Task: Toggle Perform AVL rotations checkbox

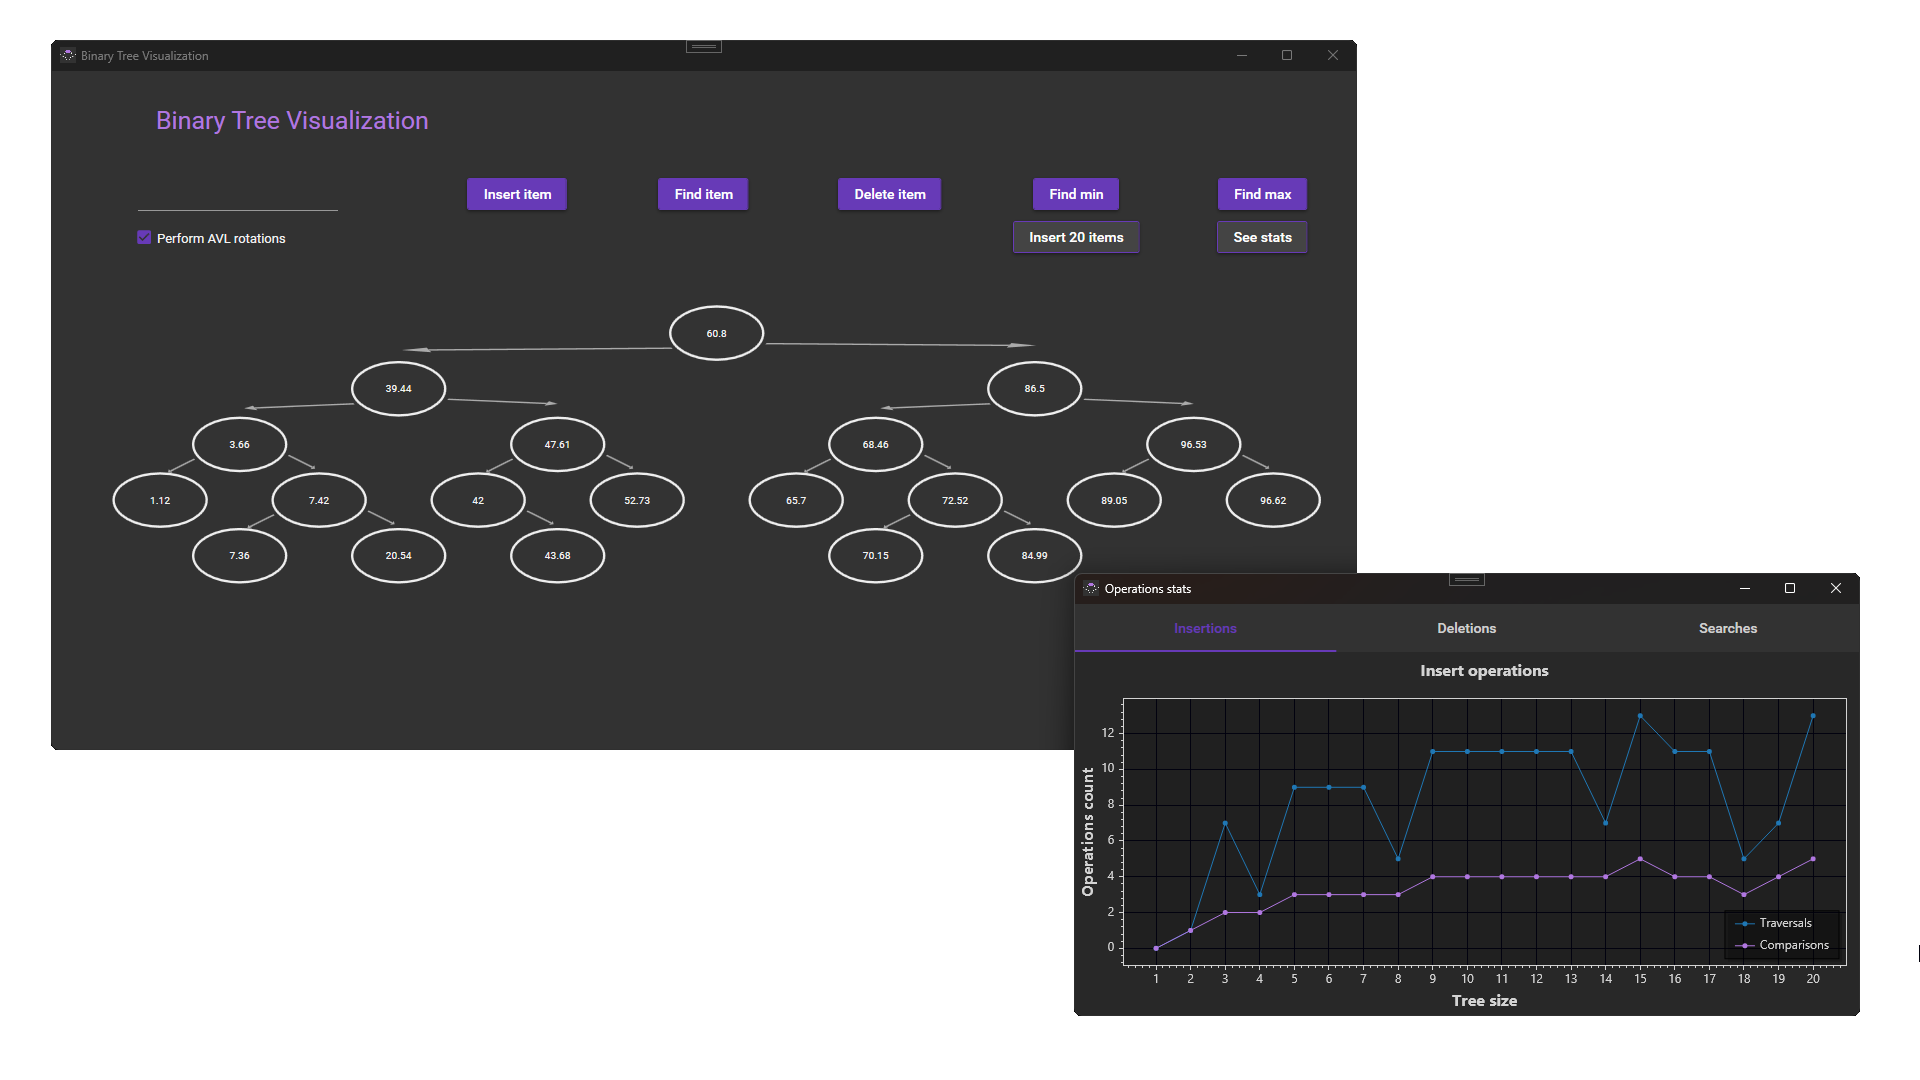Action: (x=144, y=238)
